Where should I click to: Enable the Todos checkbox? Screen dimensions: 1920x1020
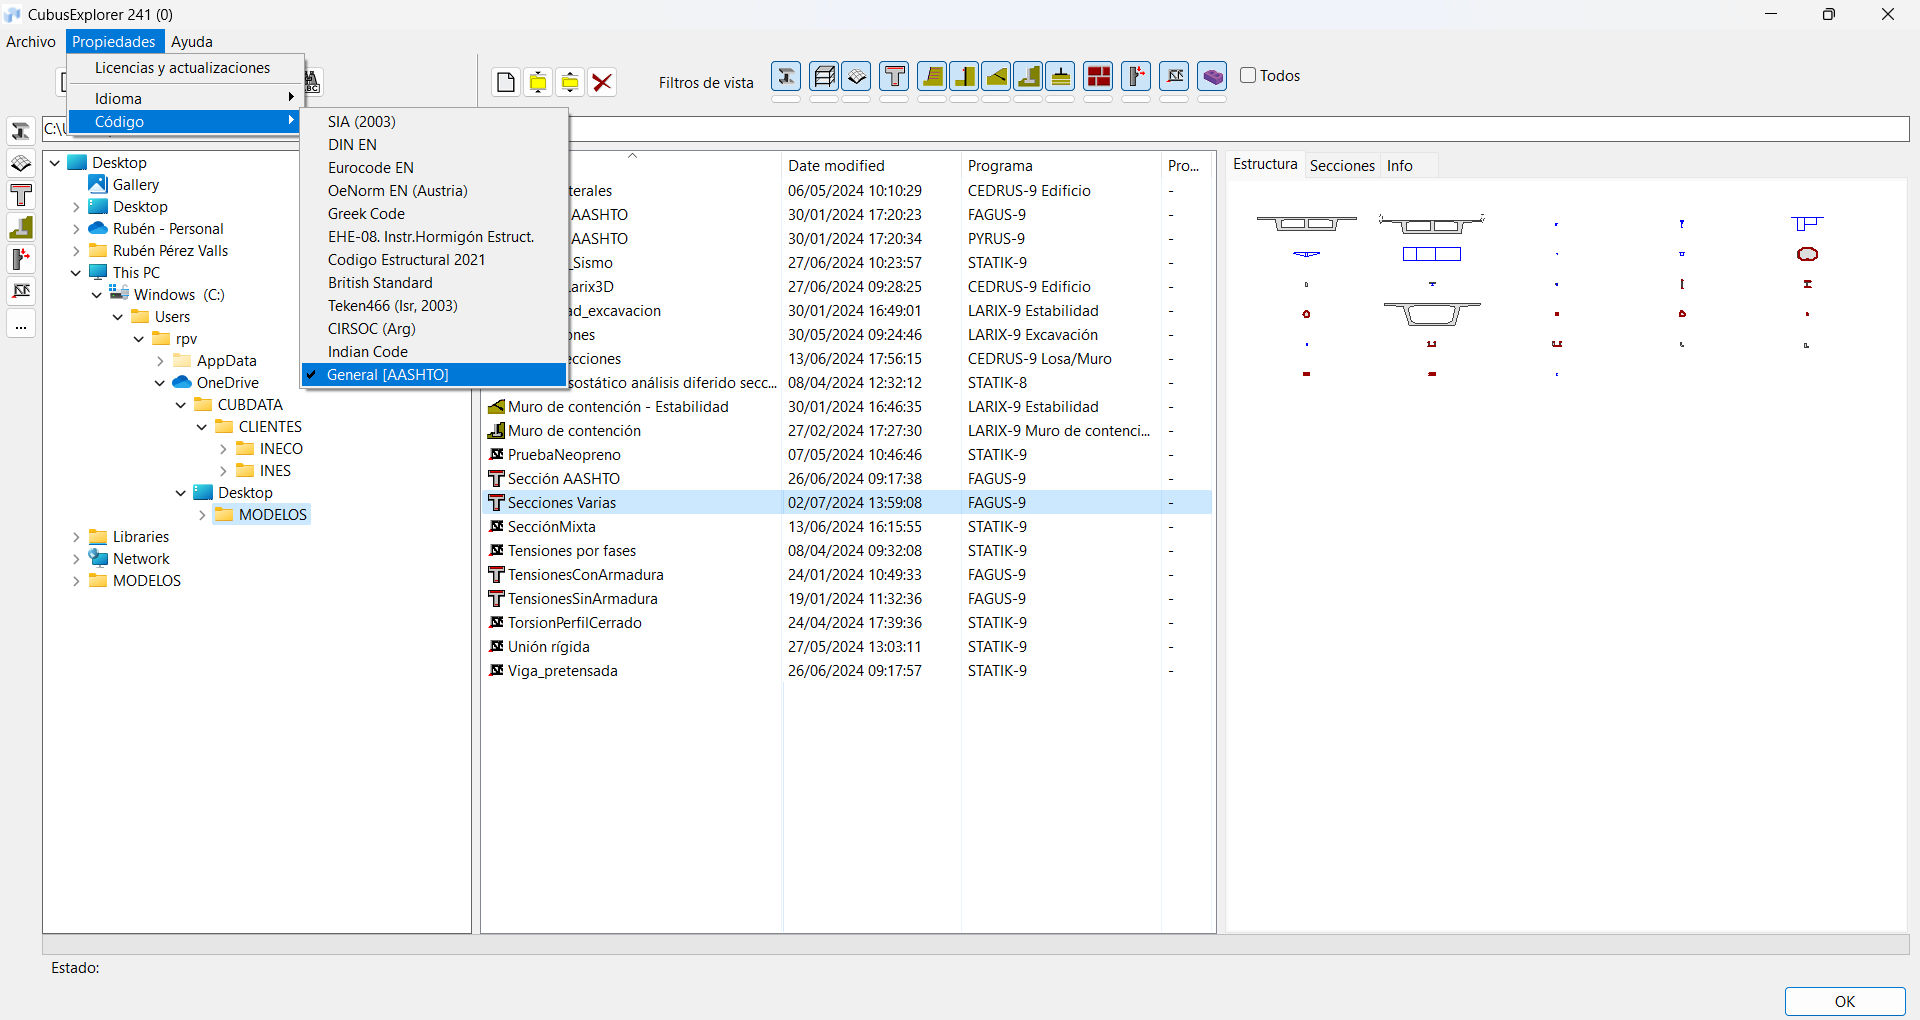pyautogui.click(x=1248, y=75)
